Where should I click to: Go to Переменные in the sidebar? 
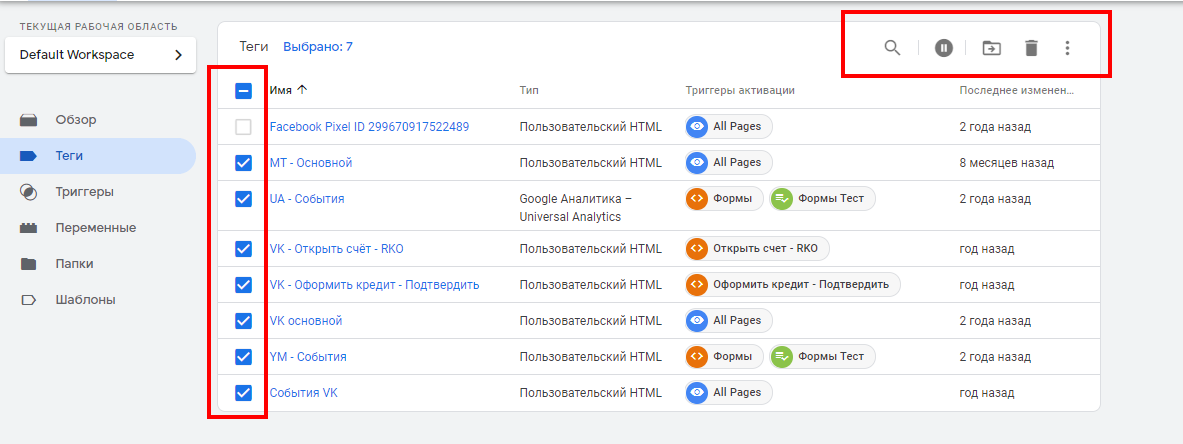click(x=95, y=228)
